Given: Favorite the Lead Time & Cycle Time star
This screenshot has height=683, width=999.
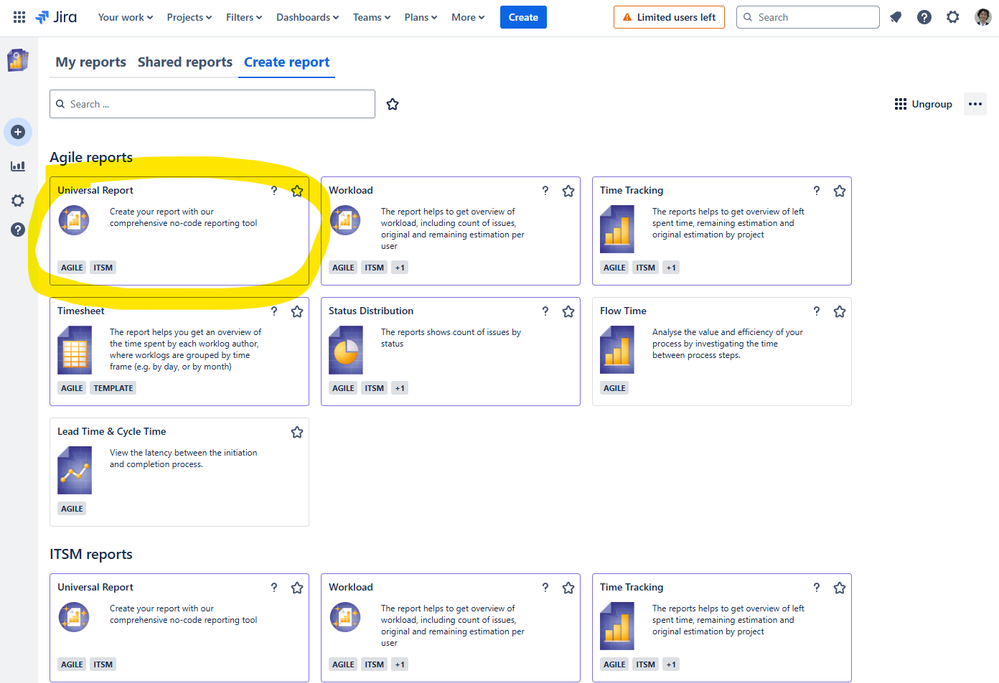Looking at the screenshot, I should (x=297, y=432).
